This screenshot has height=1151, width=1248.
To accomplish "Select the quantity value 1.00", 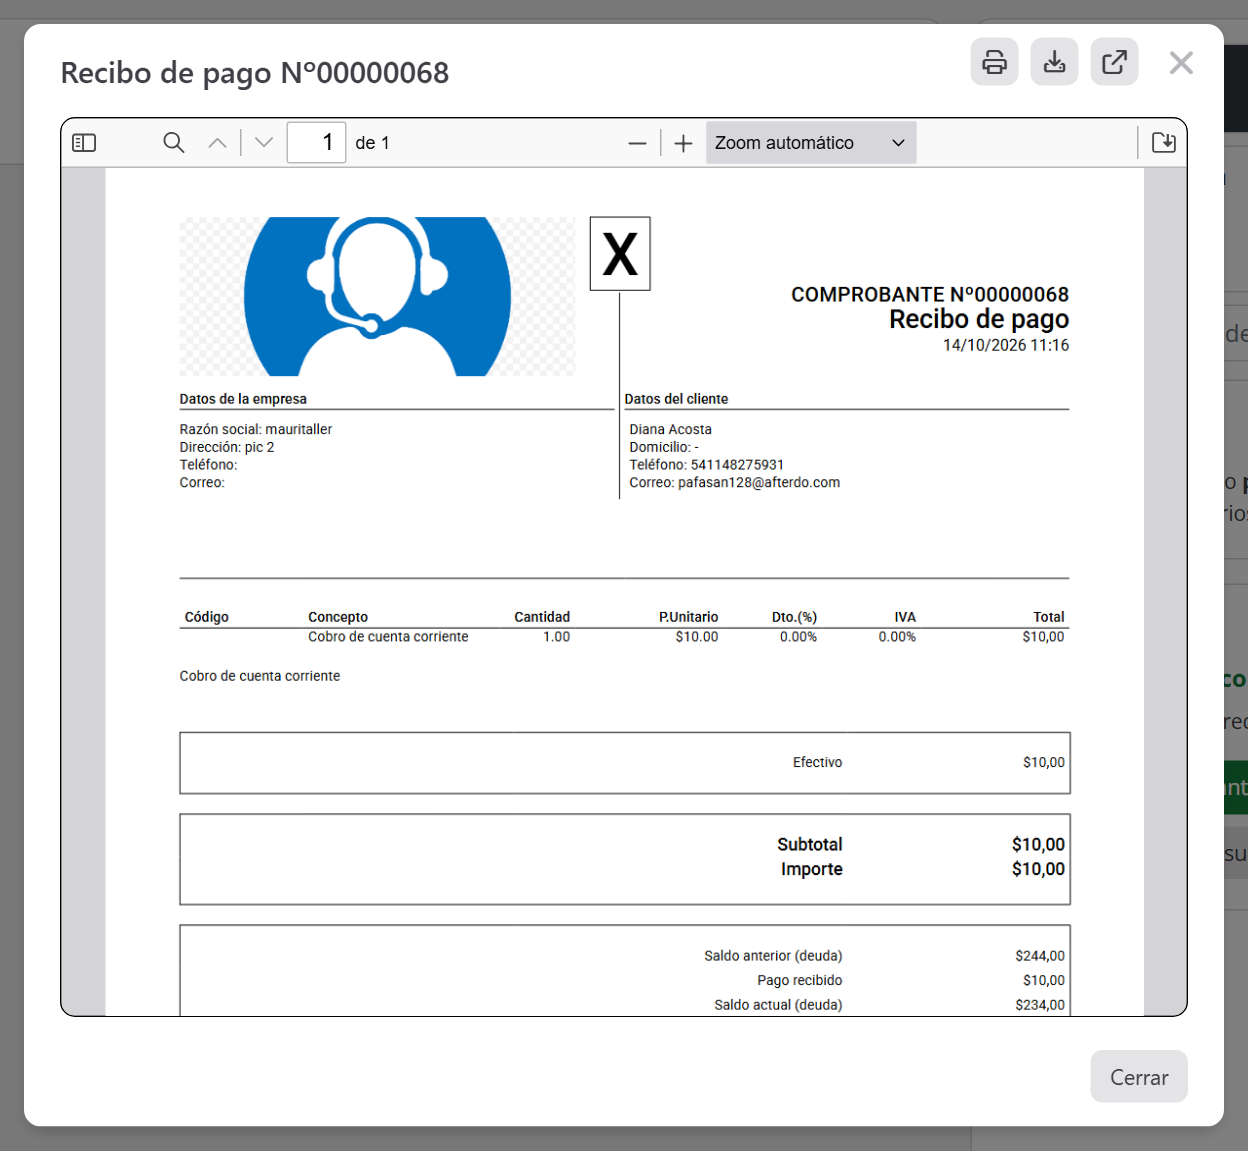I will coord(557,637).
